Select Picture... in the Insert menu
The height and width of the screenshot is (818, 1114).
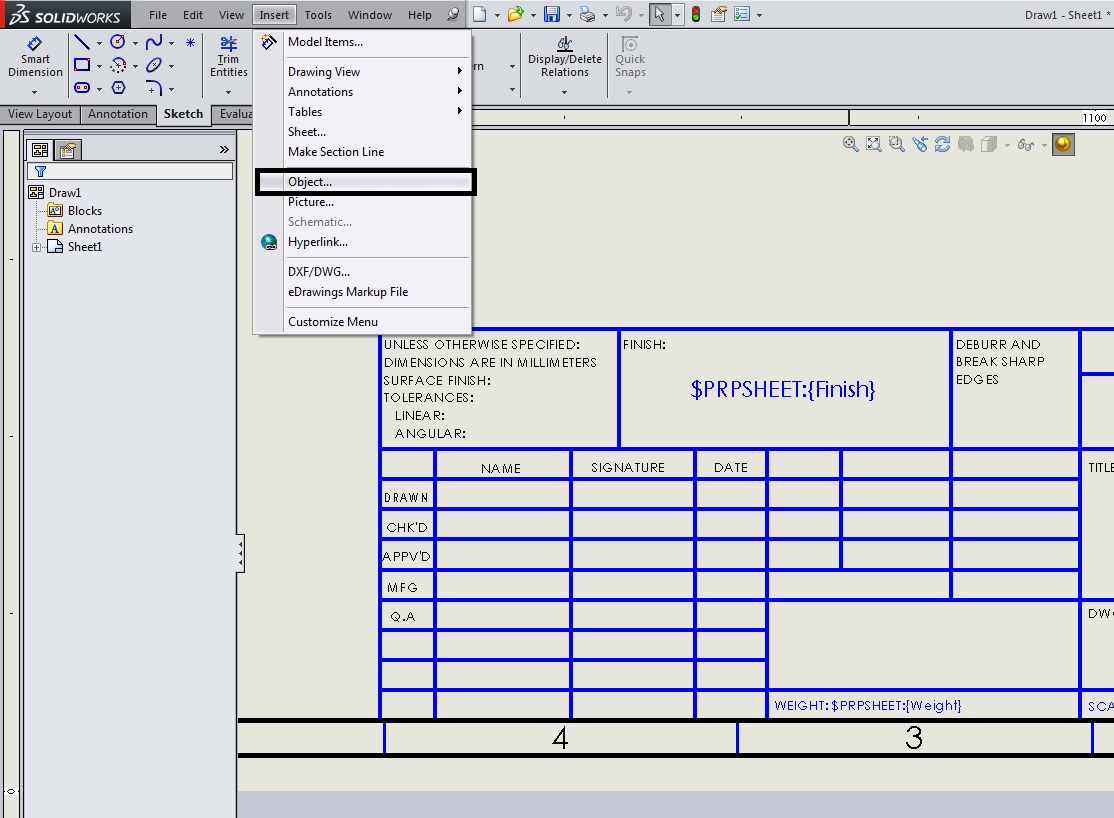[x=311, y=202]
